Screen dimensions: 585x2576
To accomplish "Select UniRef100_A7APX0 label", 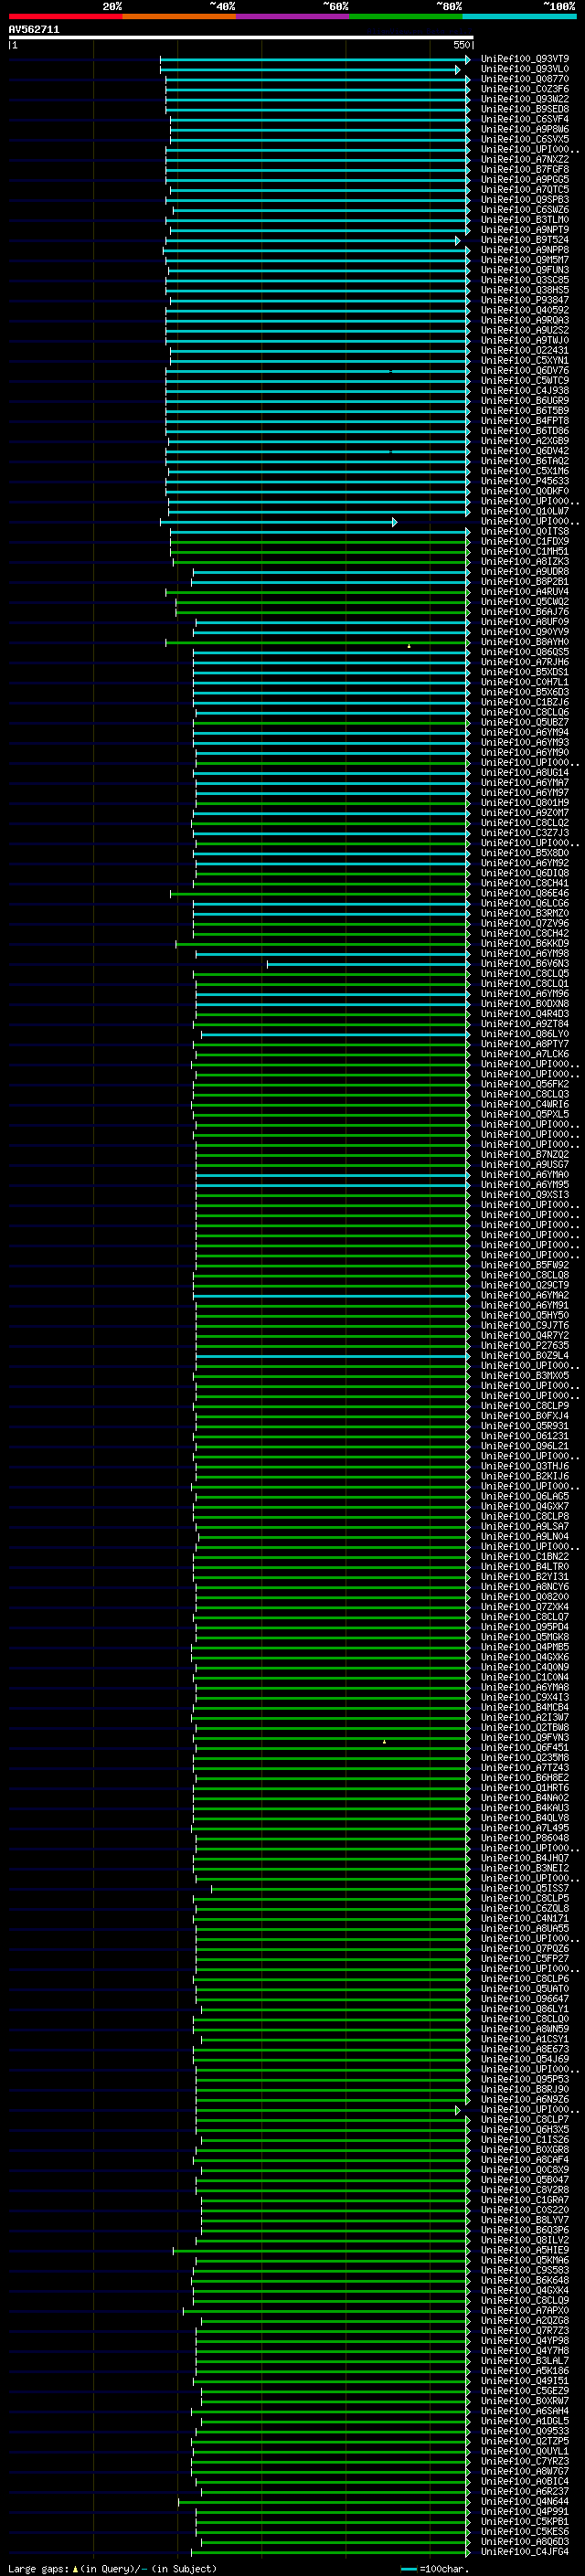I will [525, 2310].
